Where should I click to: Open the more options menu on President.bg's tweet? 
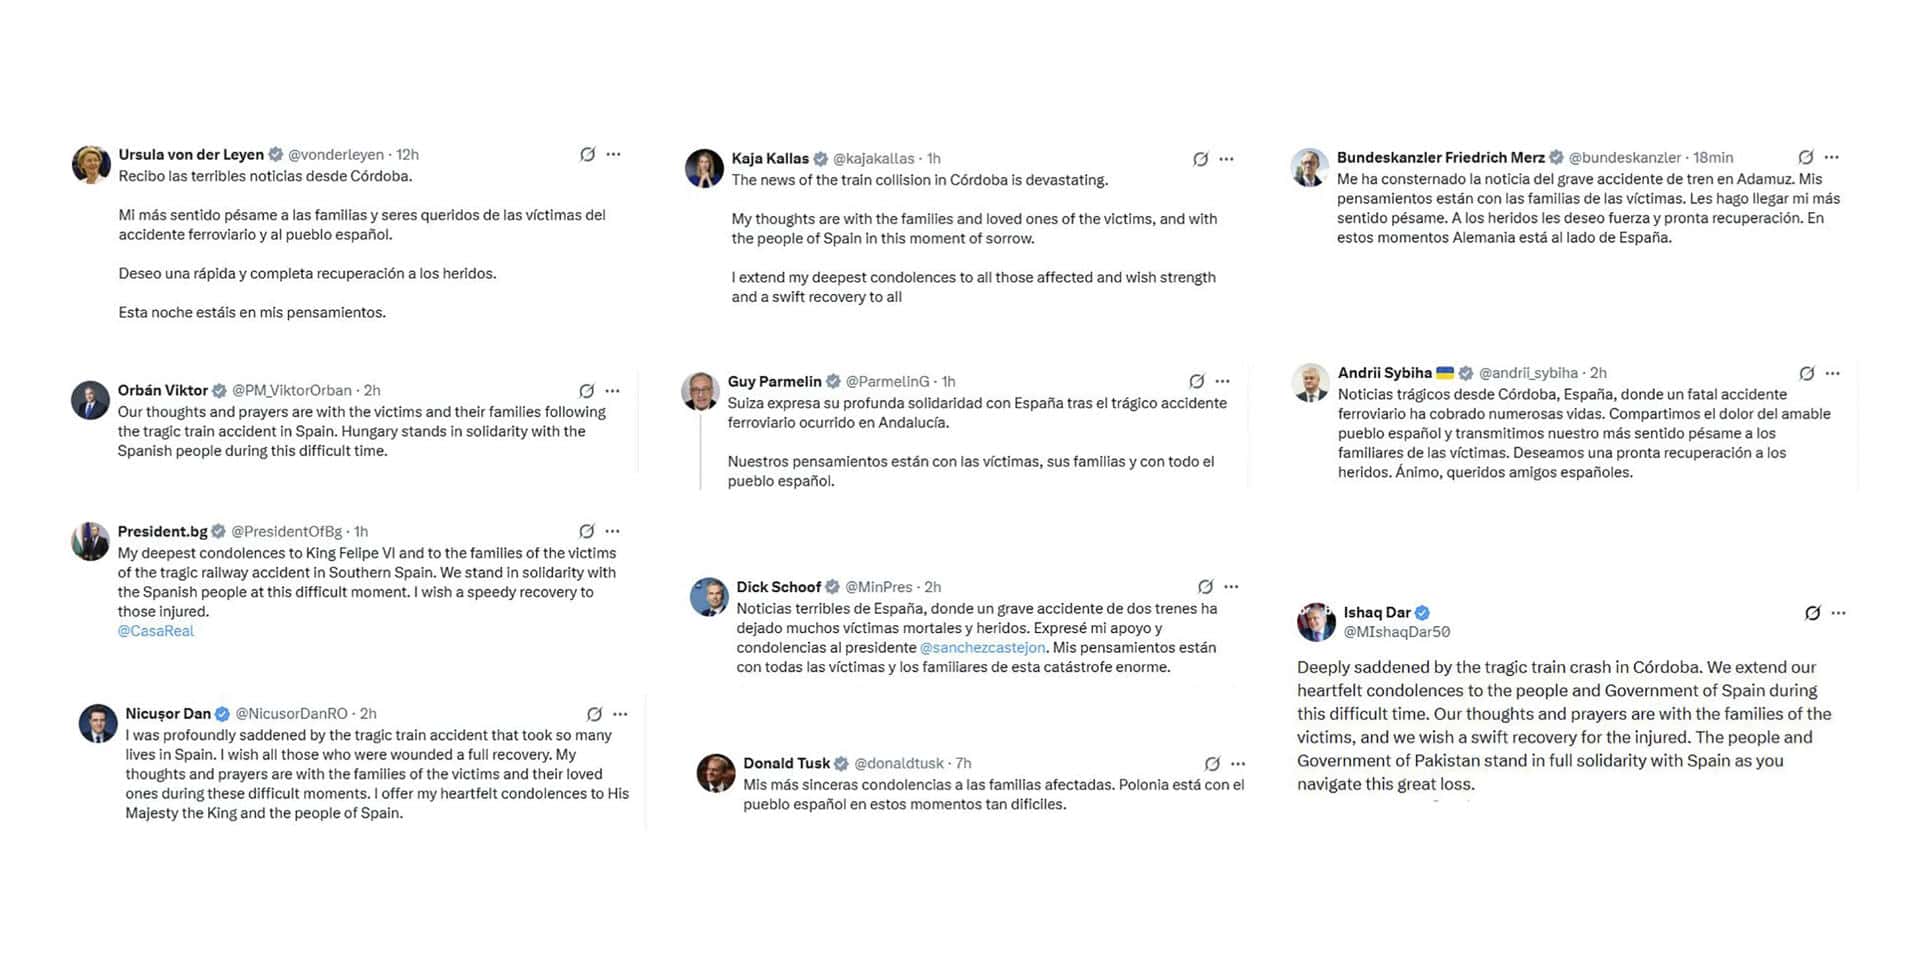coord(613,531)
